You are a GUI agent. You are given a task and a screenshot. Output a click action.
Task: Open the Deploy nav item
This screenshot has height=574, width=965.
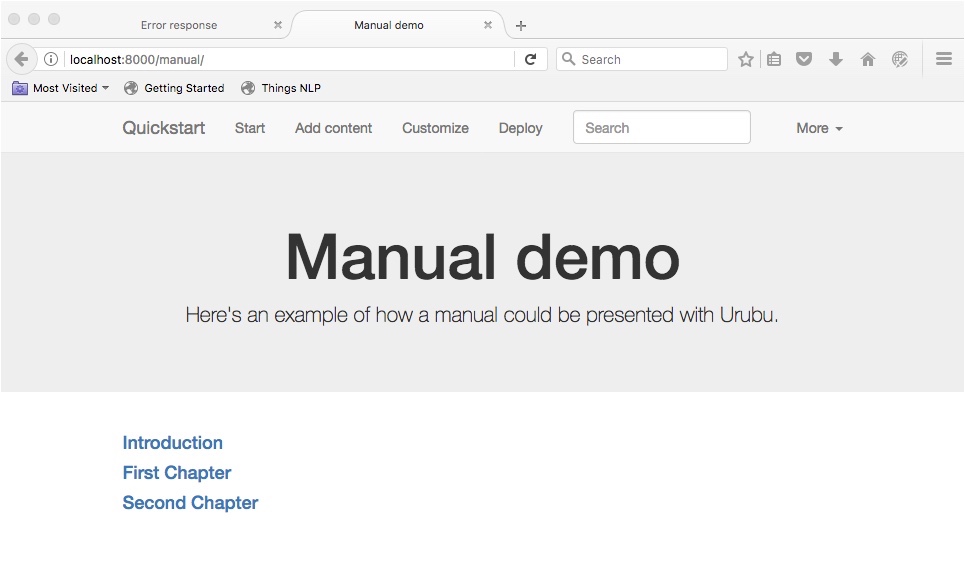(521, 128)
